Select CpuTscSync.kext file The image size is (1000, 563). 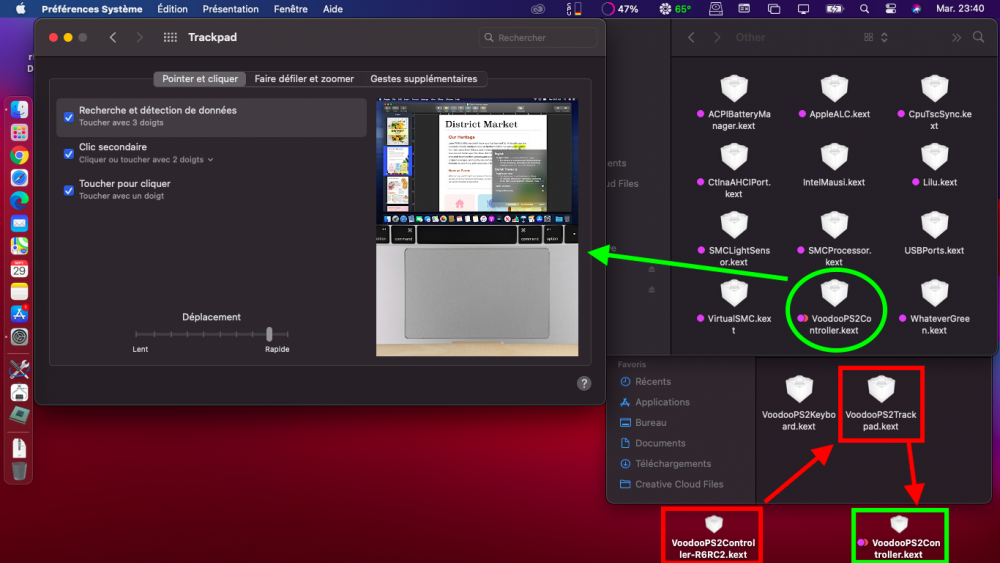(x=934, y=103)
